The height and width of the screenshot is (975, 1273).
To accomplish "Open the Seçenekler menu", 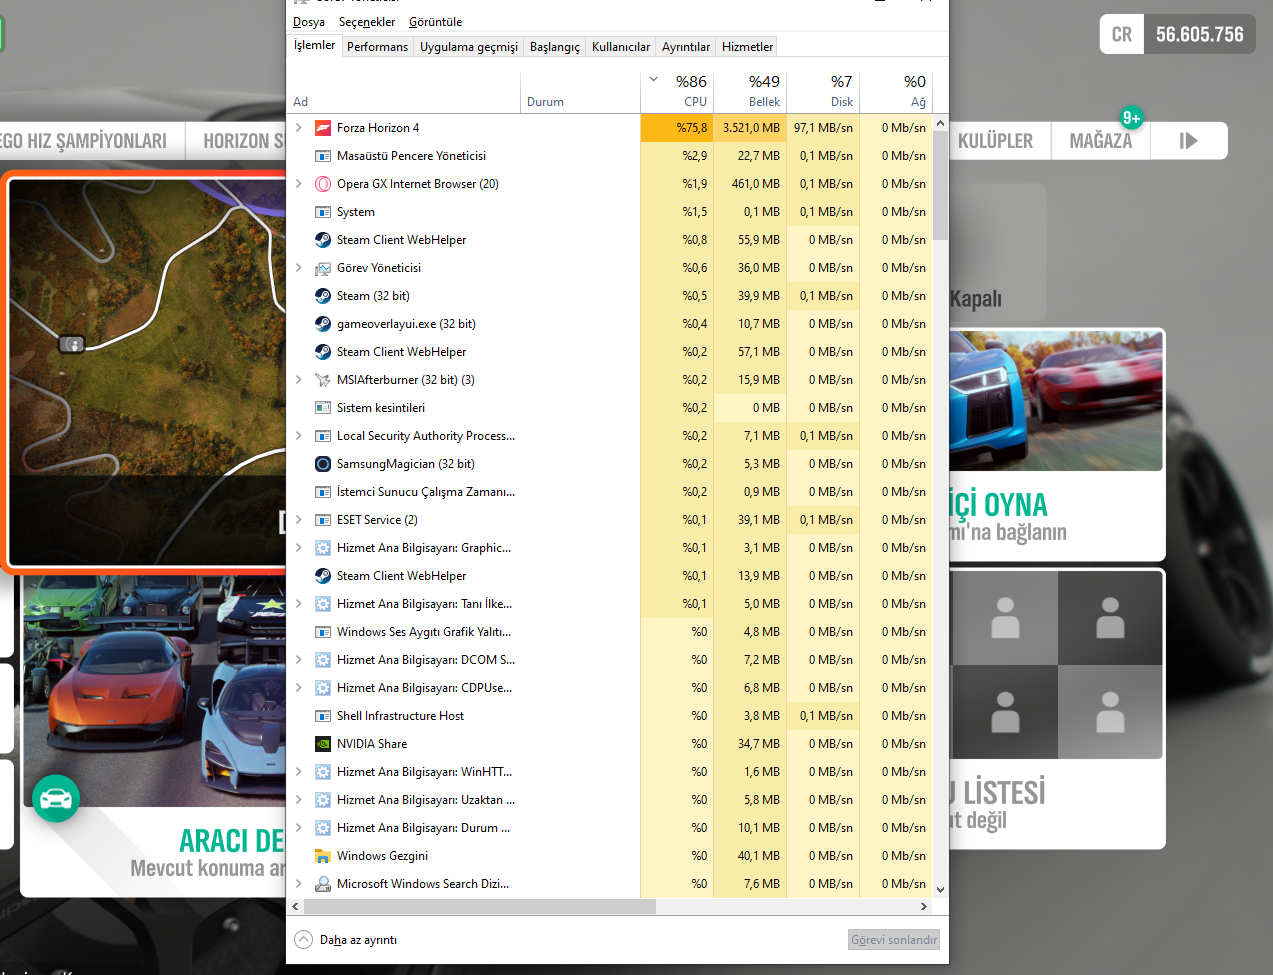I will coord(367,22).
